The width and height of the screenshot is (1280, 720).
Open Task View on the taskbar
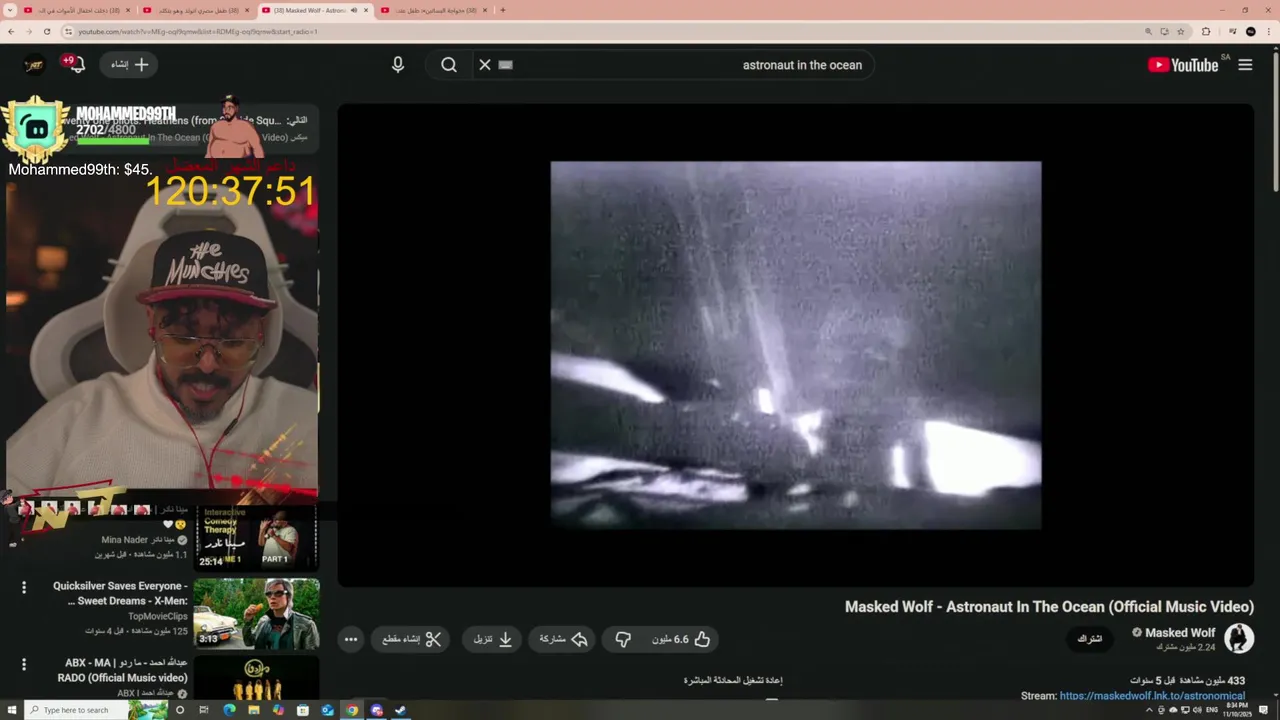(204, 710)
